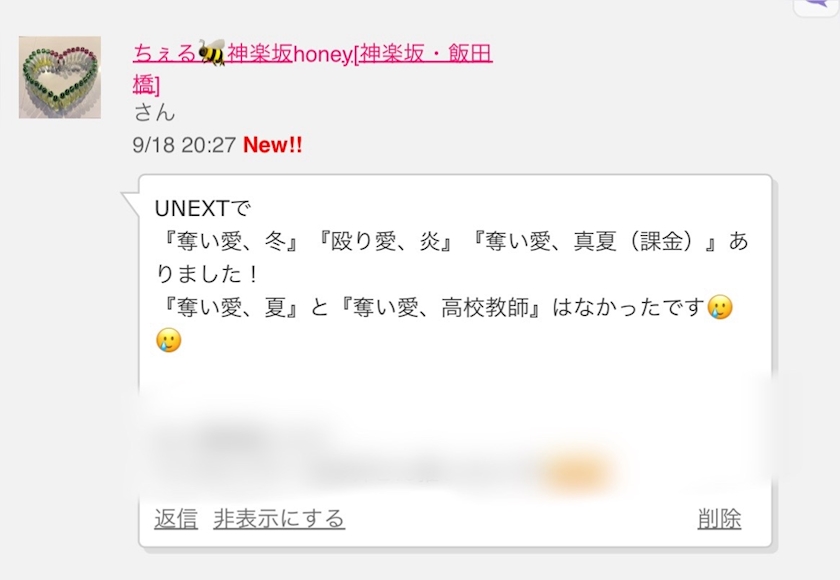The height and width of the screenshot is (580, 840).
Task: Delete the message using 削除
Action: (719, 519)
